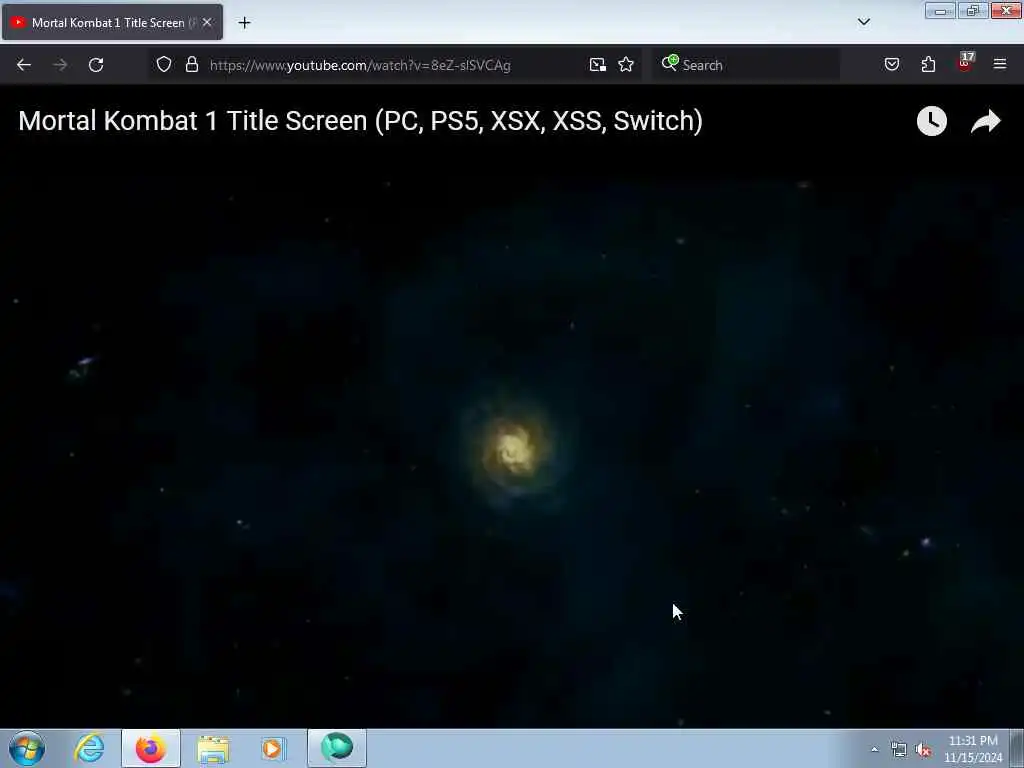Close the Mortal Kombat 1 Title Screen tab
The width and height of the screenshot is (1024, 768).
tap(207, 22)
